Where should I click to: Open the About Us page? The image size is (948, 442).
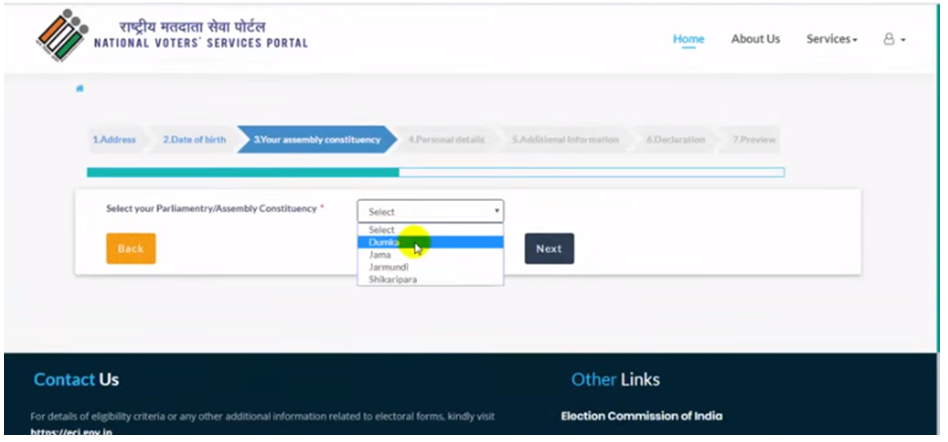[755, 39]
